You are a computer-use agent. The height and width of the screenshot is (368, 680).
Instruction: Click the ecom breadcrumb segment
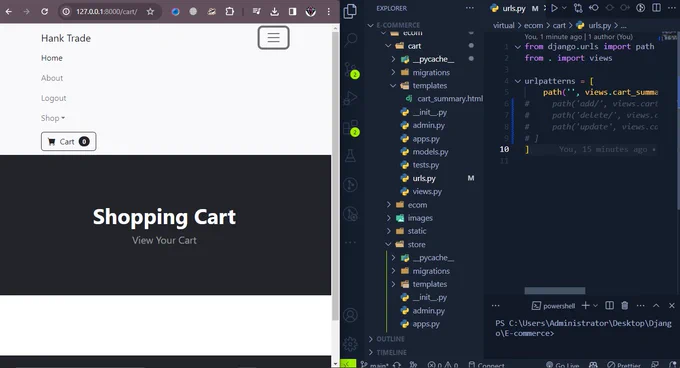click(533, 26)
